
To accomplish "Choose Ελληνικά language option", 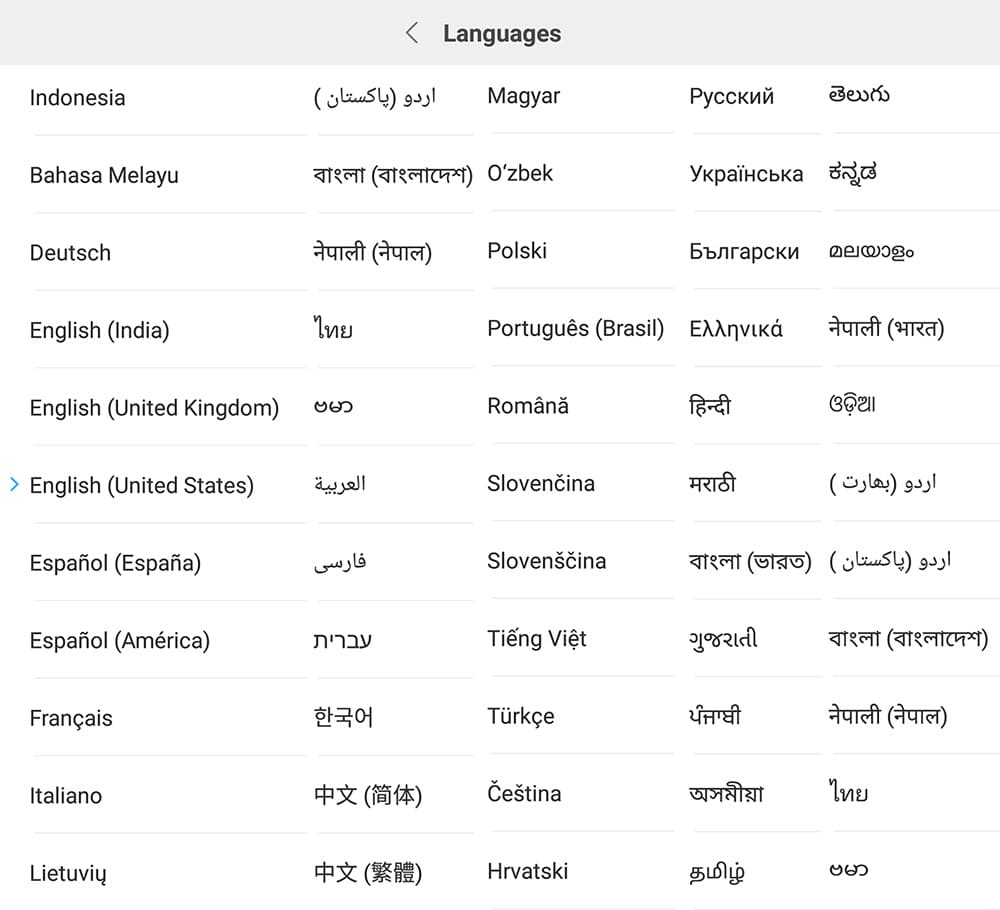I will click(736, 328).
